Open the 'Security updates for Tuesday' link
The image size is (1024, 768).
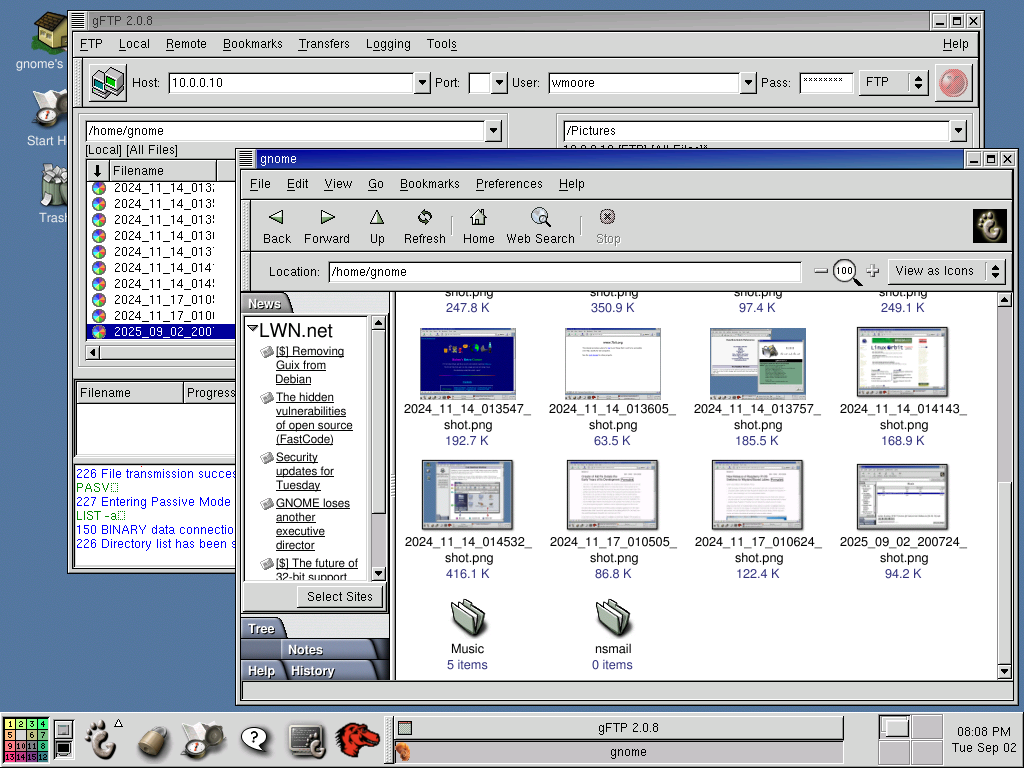pyautogui.click(x=305, y=471)
